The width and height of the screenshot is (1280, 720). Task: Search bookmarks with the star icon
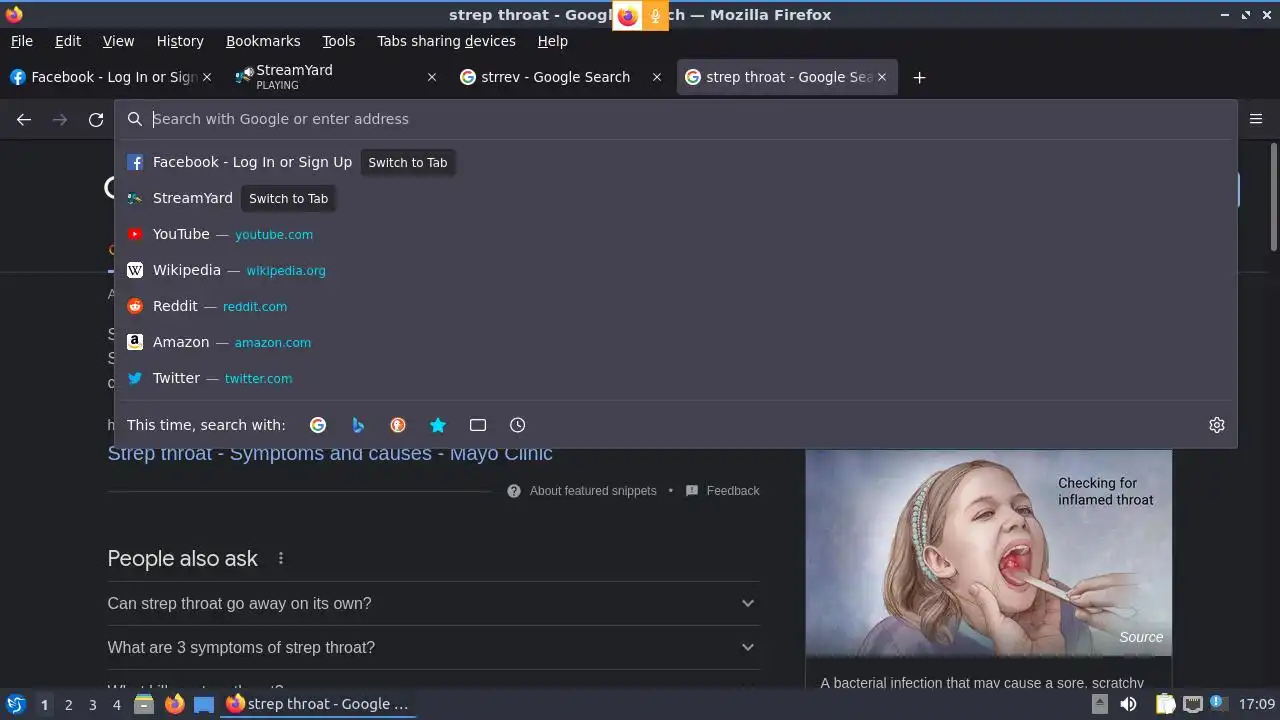pyautogui.click(x=438, y=425)
